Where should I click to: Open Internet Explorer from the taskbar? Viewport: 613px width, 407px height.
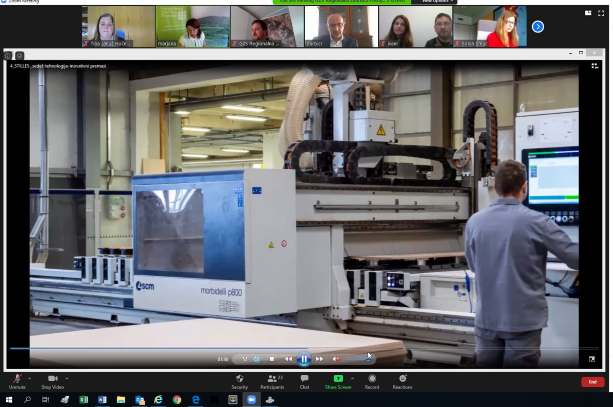(158, 400)
